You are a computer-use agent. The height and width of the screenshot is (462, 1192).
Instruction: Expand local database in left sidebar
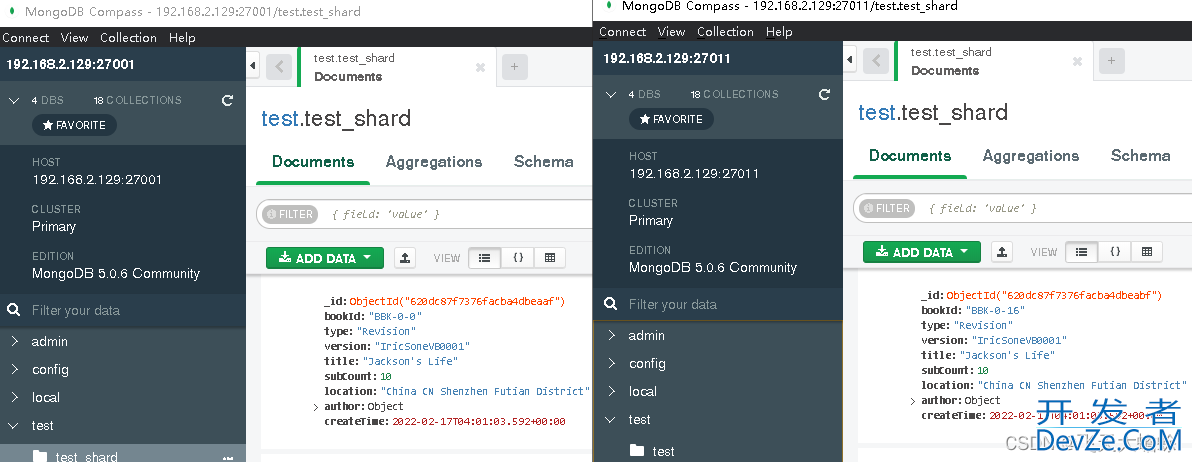point(14,398)
